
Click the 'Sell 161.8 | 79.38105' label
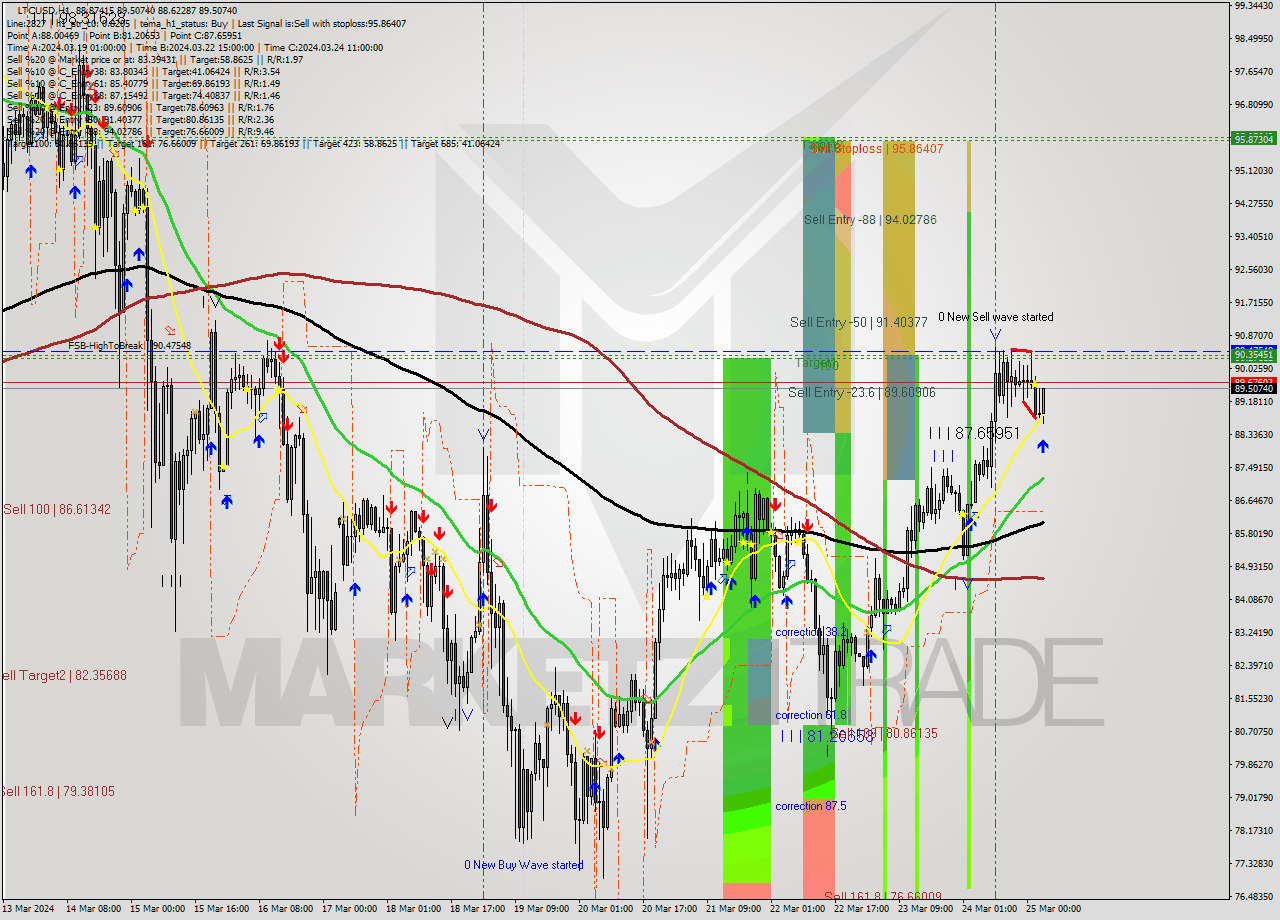[x=57, y=791]
